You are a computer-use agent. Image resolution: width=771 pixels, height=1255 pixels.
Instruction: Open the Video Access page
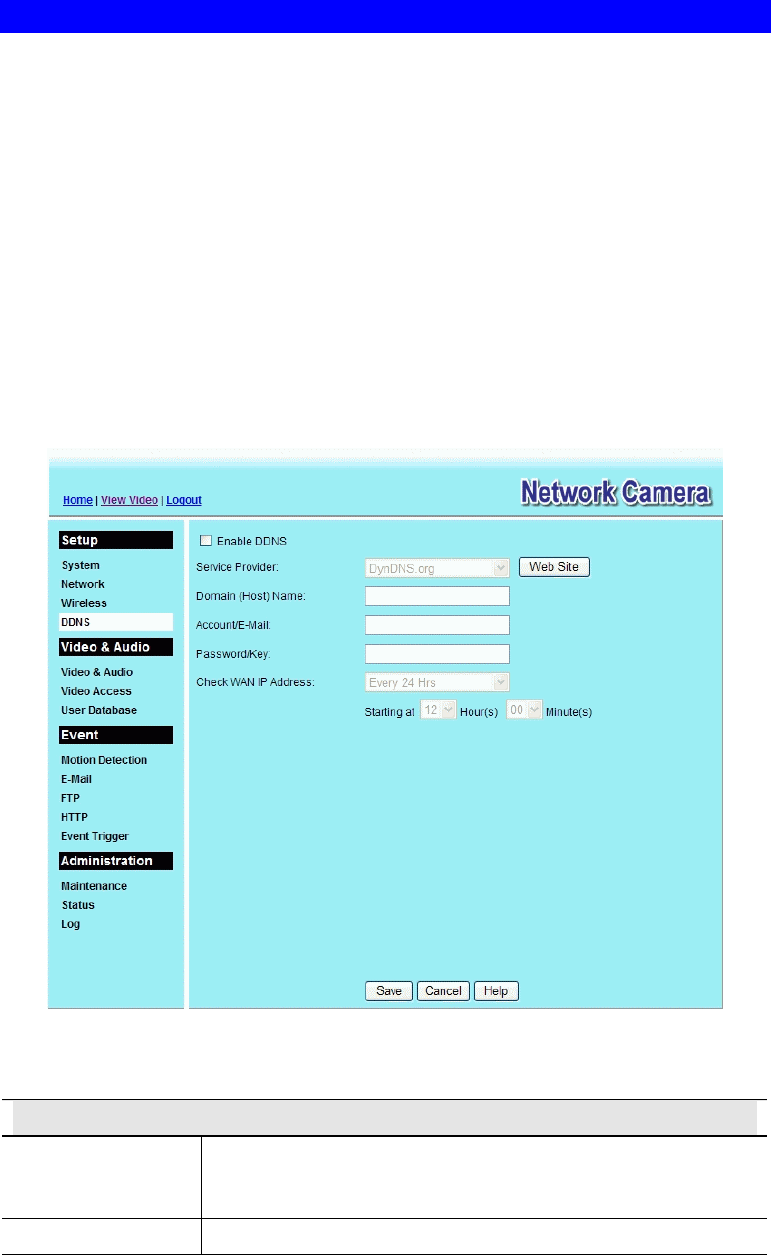pos(96,691)
